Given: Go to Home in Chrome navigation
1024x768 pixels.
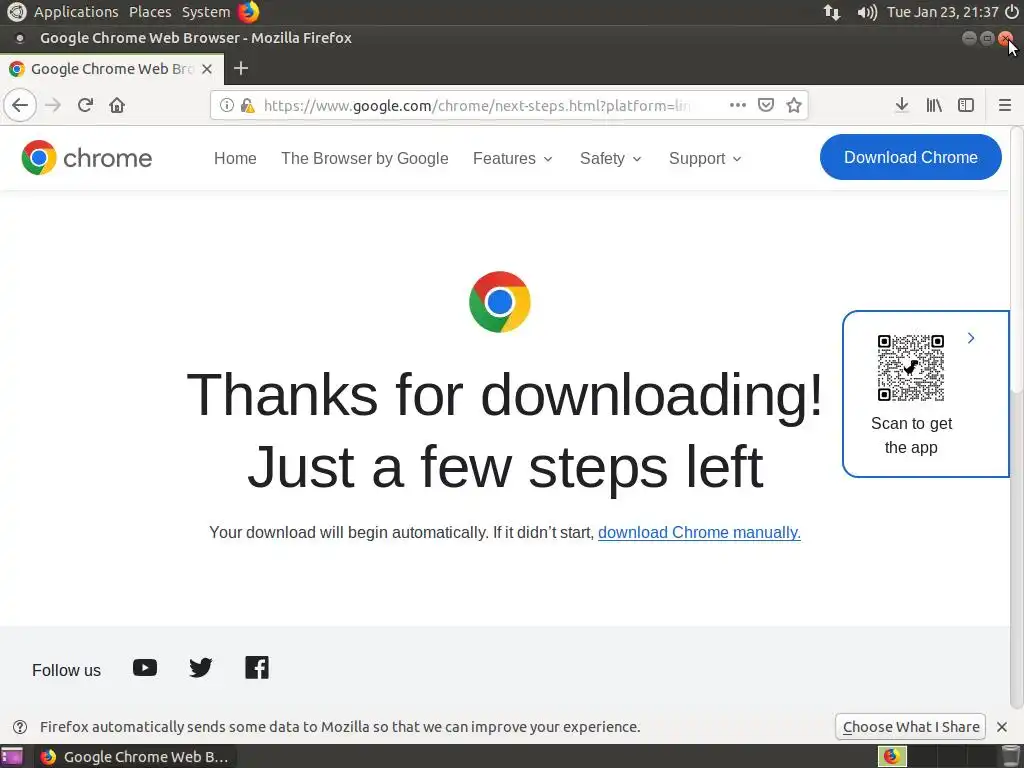Looking at the screenshot, I should point(235,158).
